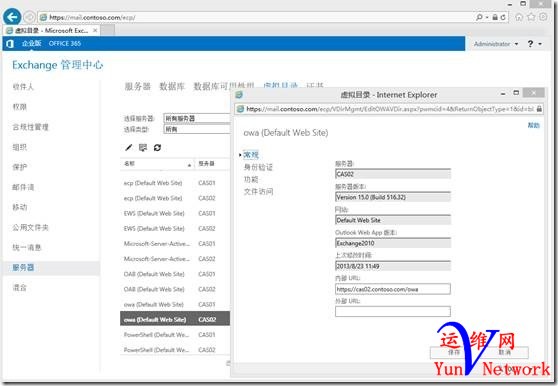Viewport: 558px width, 386px height.
Task: Open the Databases tab
Action: coord(172,86)
